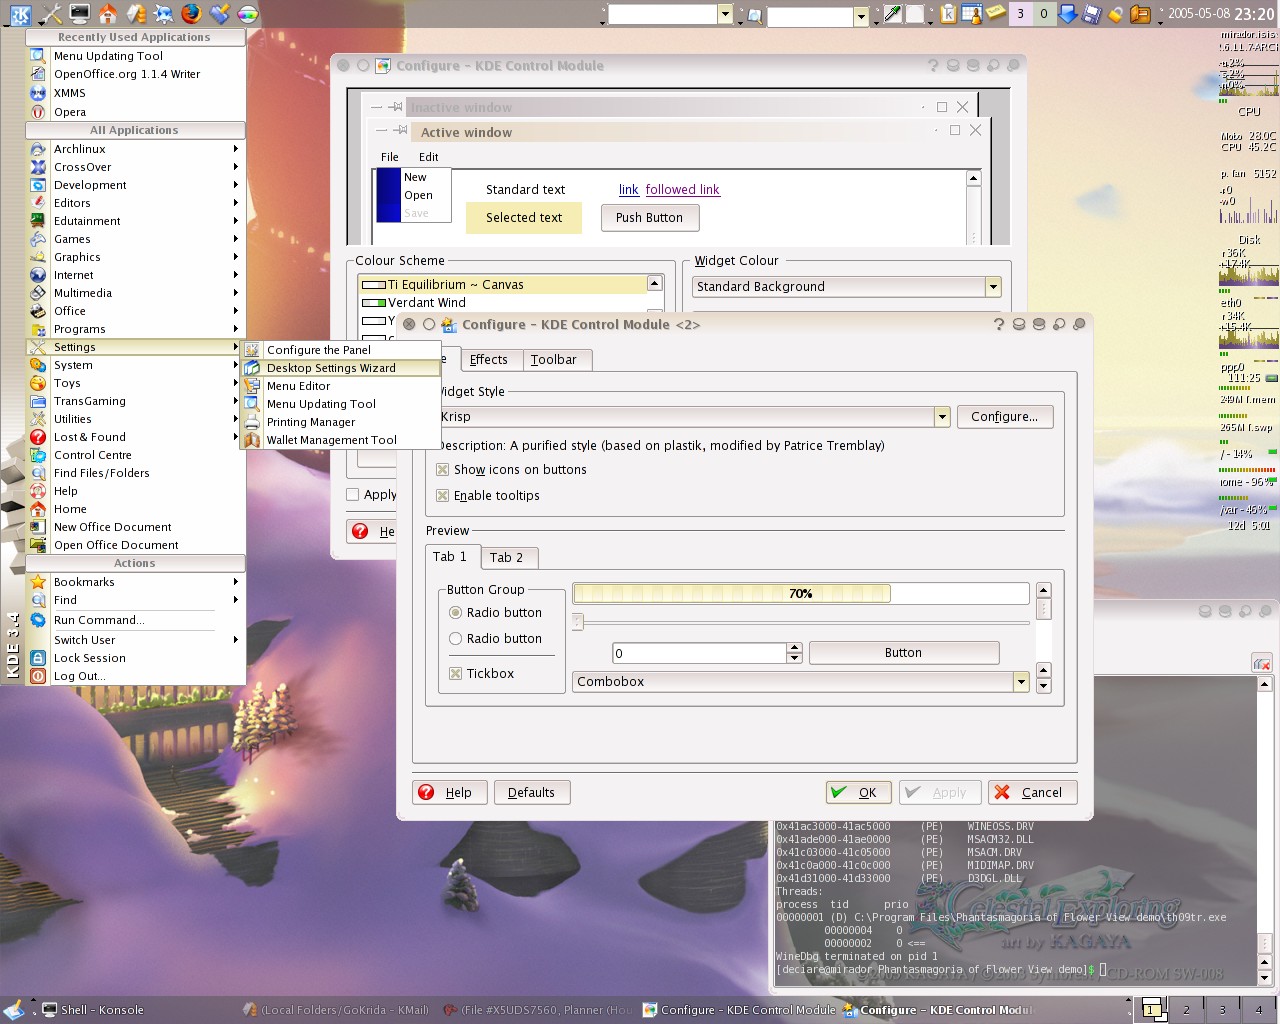
Task: Click the colour picker eyedropper applet
Action: pos(893,14)
